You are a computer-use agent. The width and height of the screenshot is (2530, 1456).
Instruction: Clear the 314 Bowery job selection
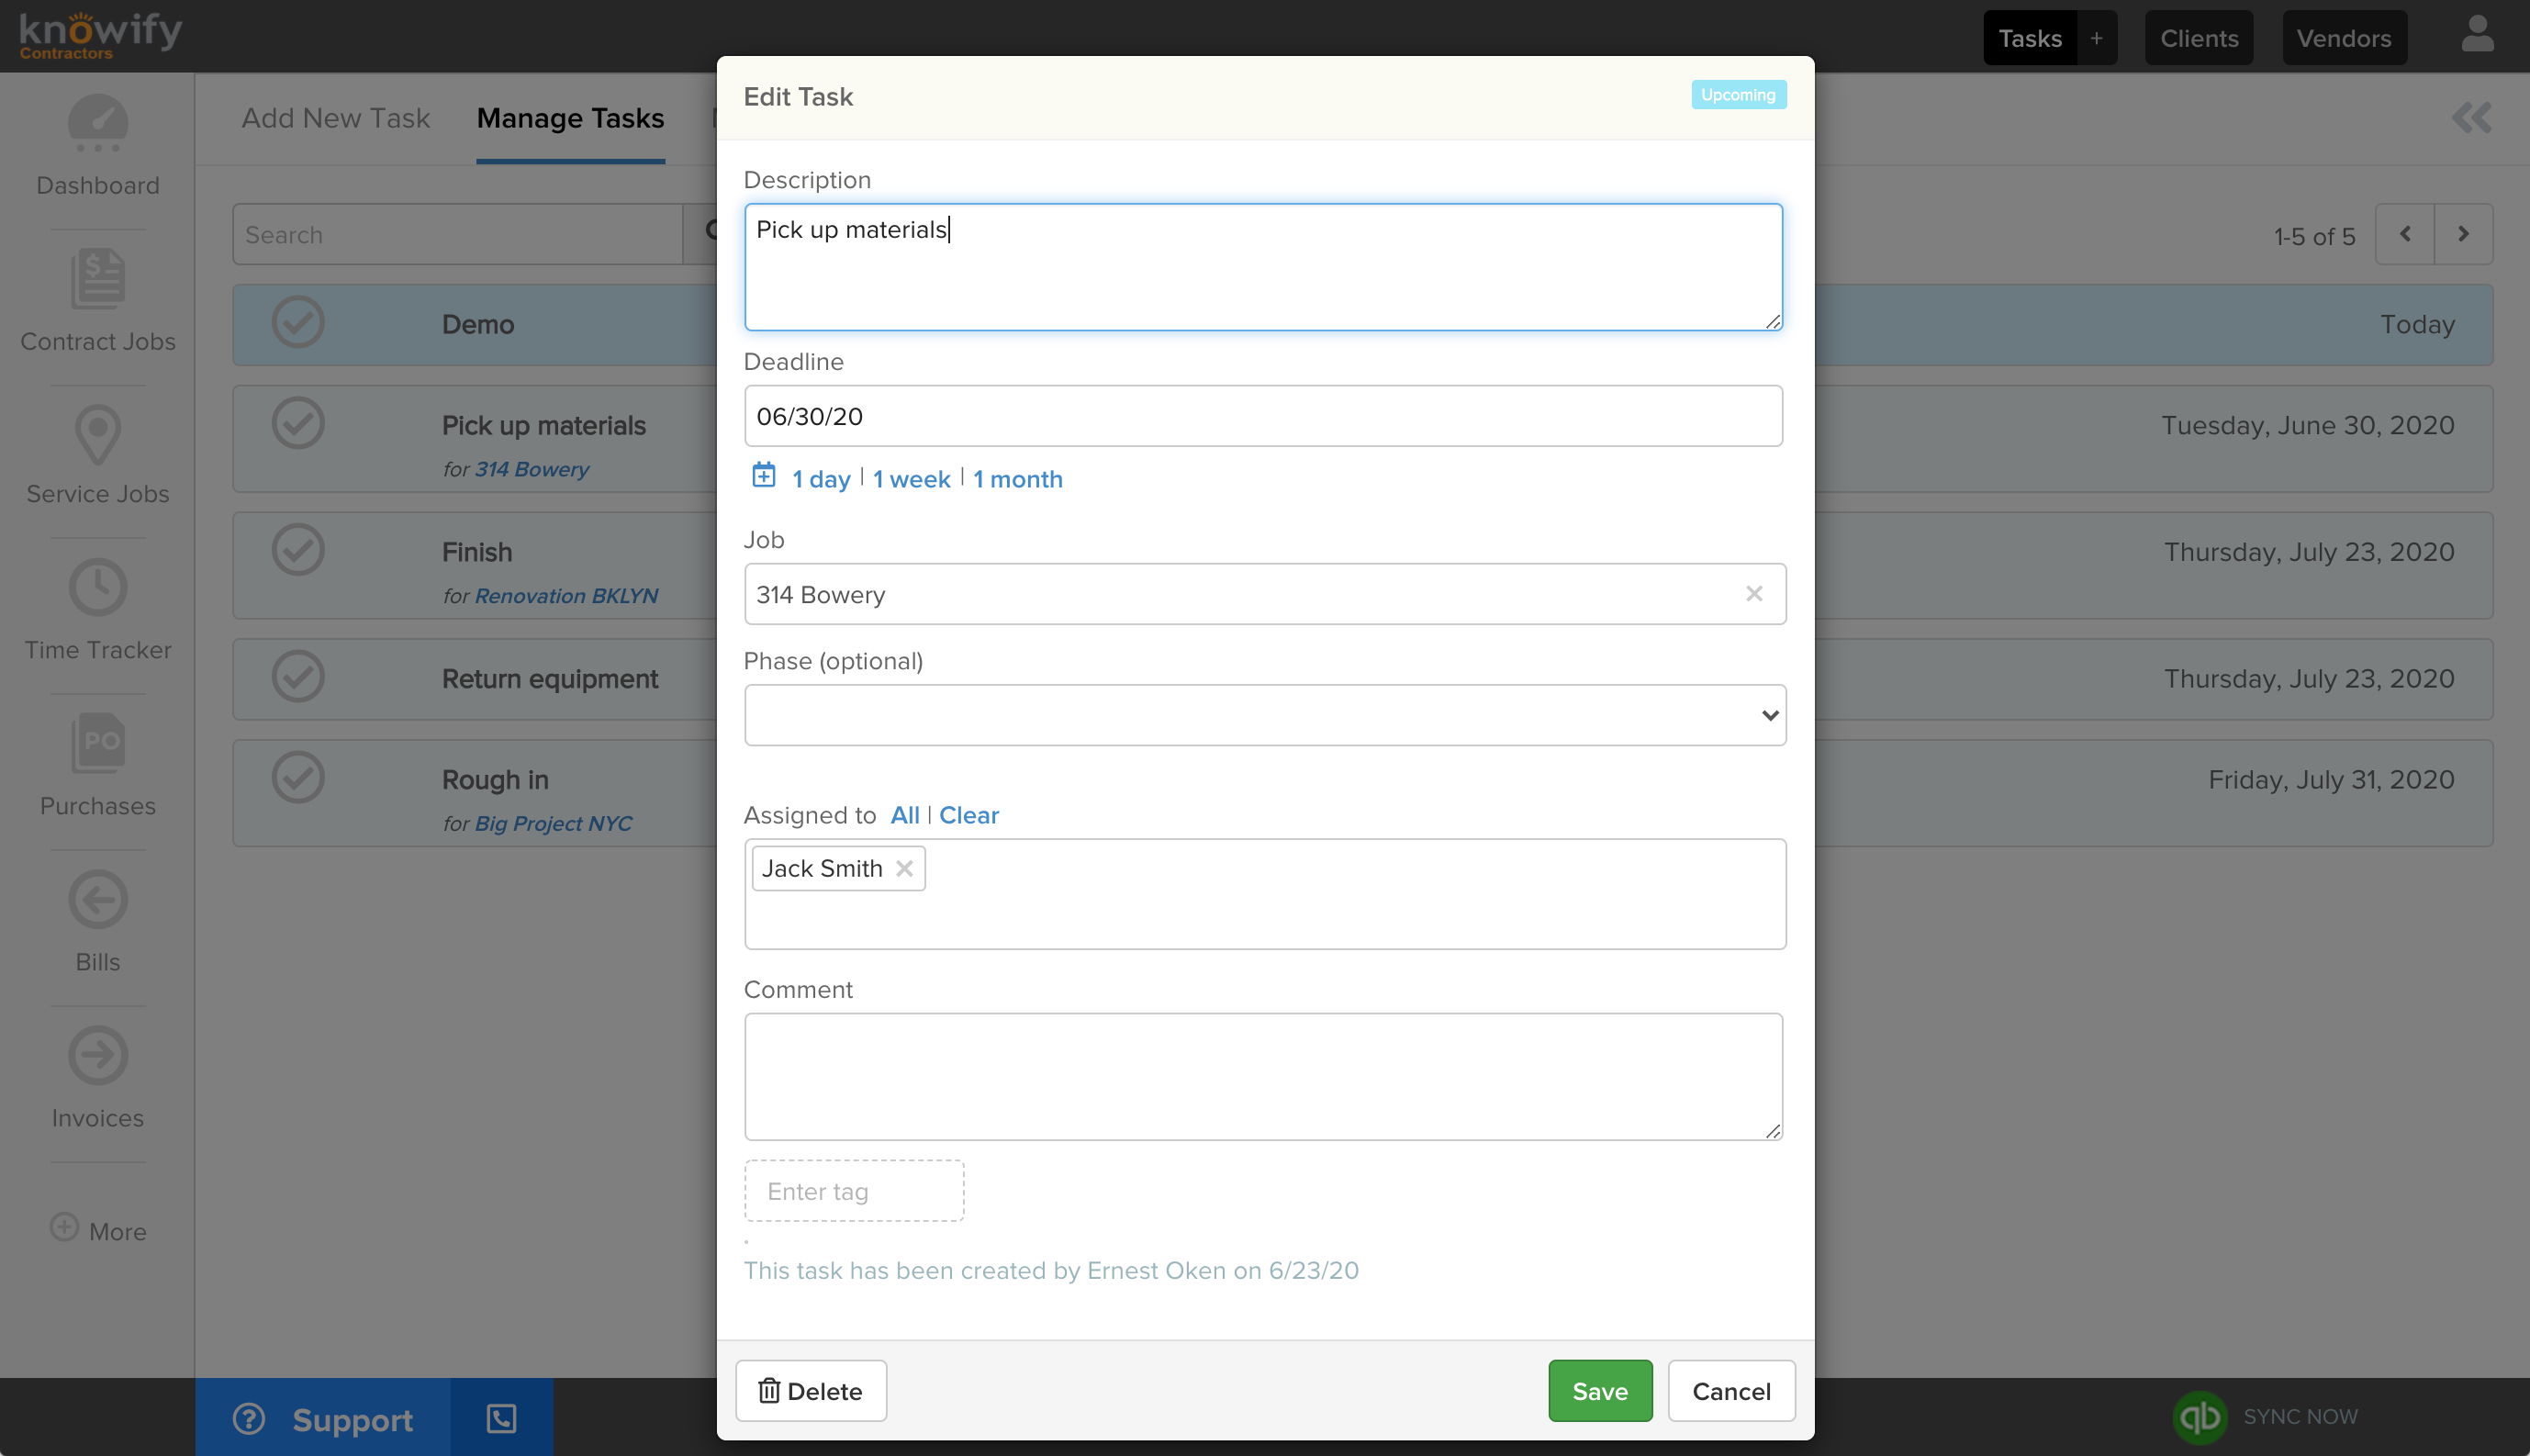tap(1754, 594)
